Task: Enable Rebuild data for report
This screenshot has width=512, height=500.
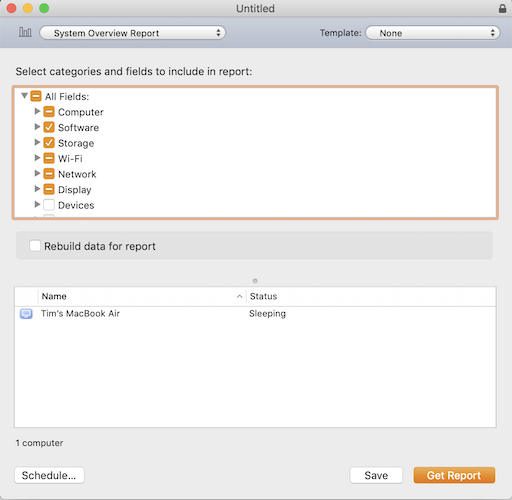Action: click(x=35, y=246)
